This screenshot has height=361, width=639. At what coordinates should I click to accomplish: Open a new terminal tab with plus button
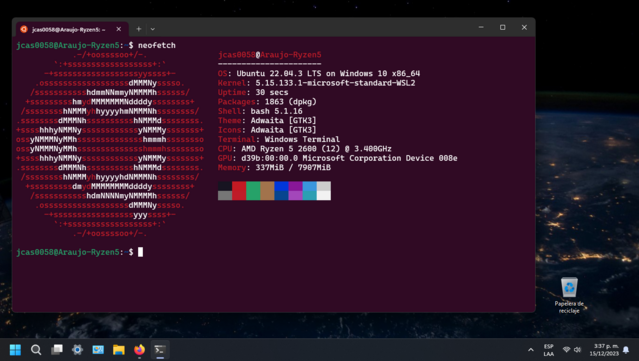click(139, 29)
